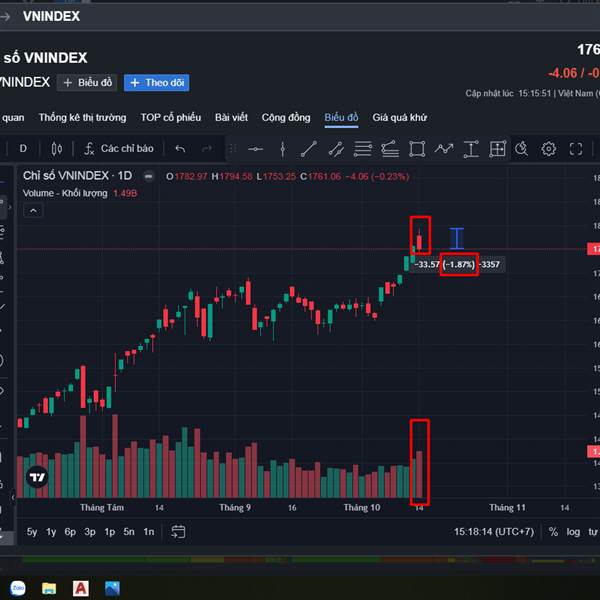
Task: Select the Biểu đồ chart tab
Action: pos(341,117)
